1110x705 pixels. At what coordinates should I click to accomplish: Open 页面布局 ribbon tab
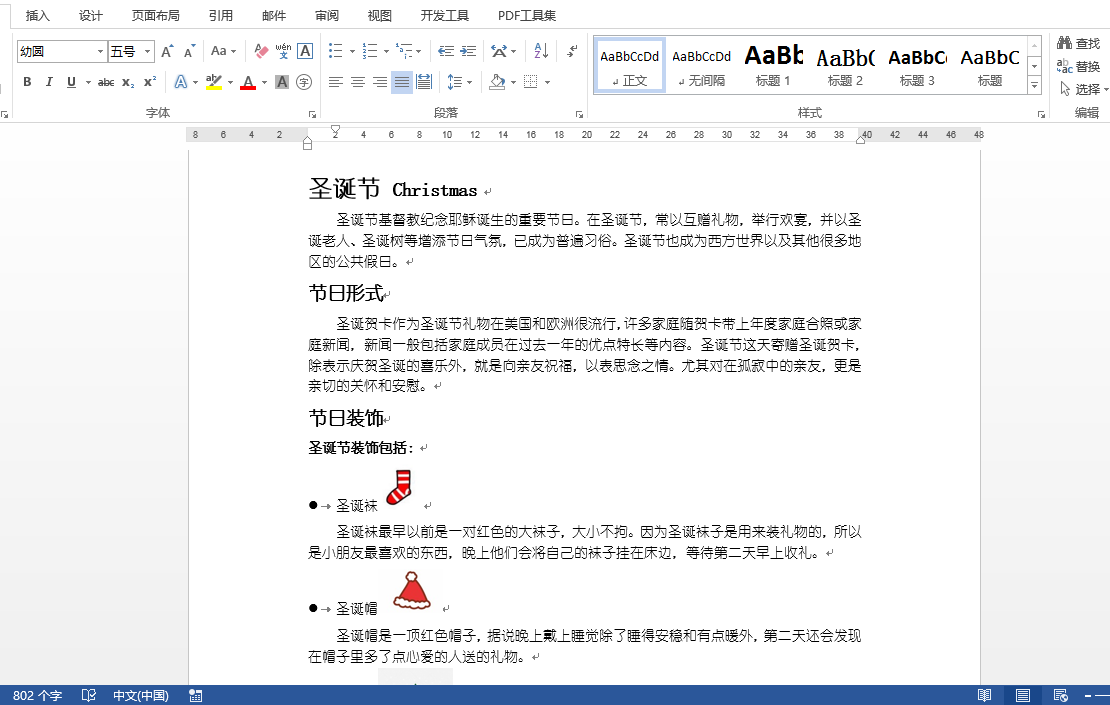tap(156, 16)
